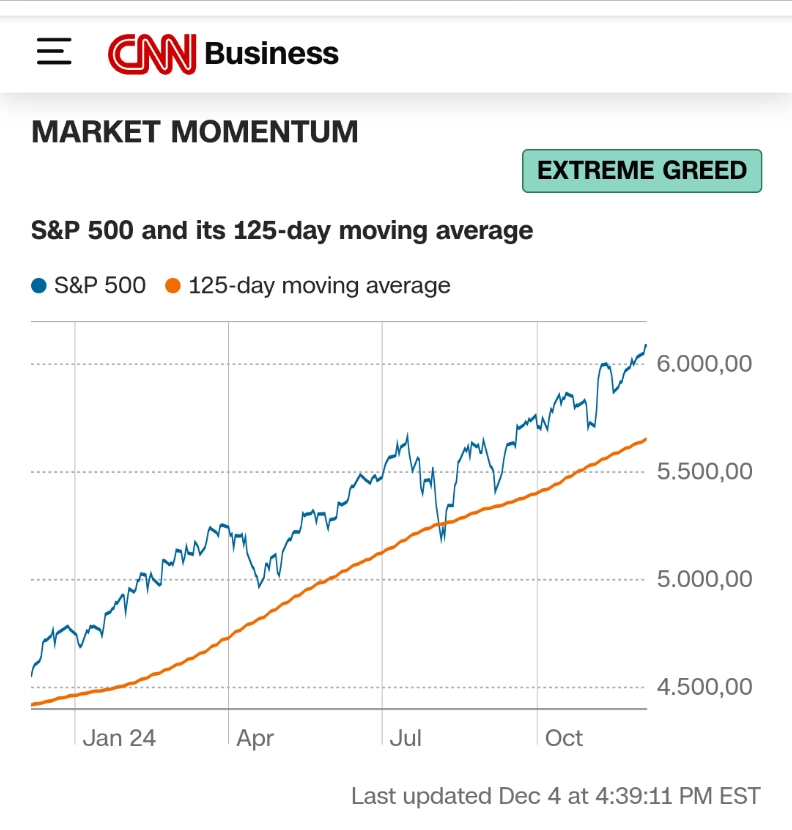Screen dimensions: 792x830
Task: Click the chart title about 125-day moving average
Action: click(282, 231)
